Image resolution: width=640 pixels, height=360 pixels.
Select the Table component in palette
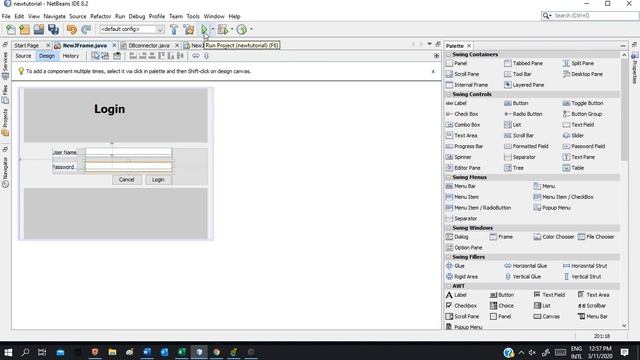573,168
